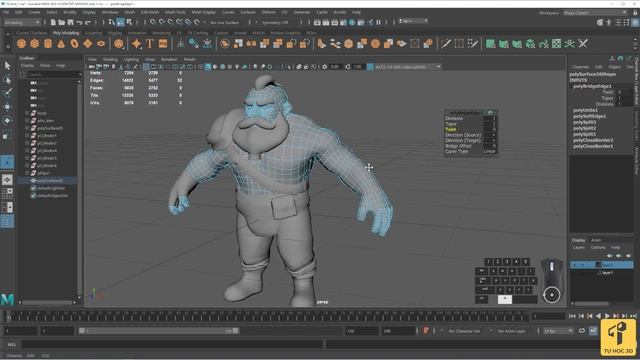Select the highlighted polySurface row in Outliner
Viewport: 640px width, 360px height.
[x=48, y=180]
